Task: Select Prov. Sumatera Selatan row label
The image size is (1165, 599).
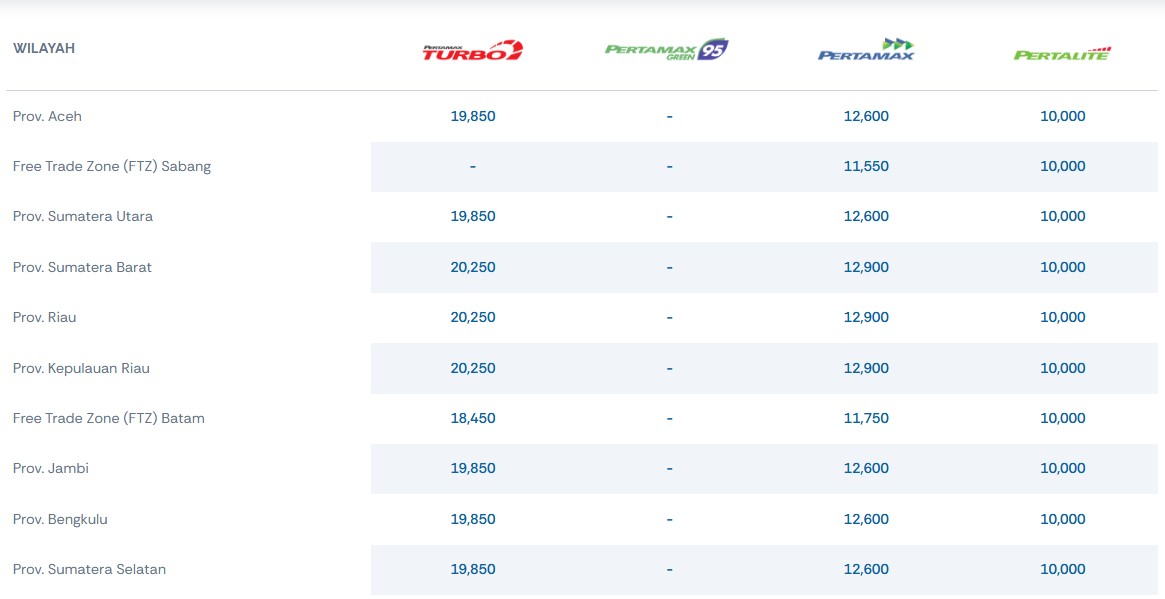Action: tap(89, 569)
